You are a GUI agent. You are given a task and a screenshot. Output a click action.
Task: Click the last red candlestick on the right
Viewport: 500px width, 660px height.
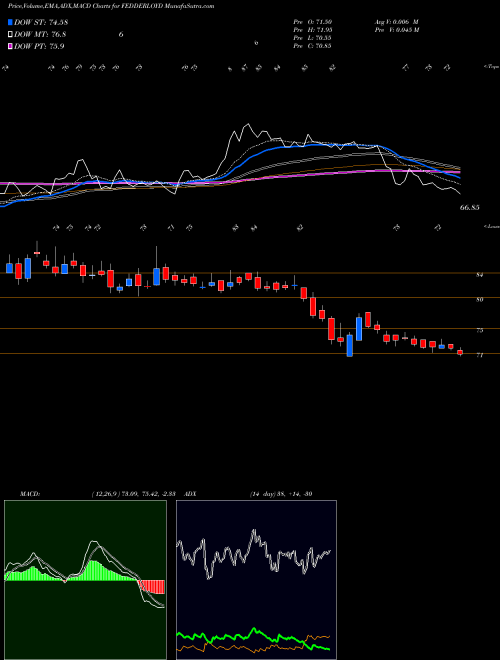click(x=460, y=352)
